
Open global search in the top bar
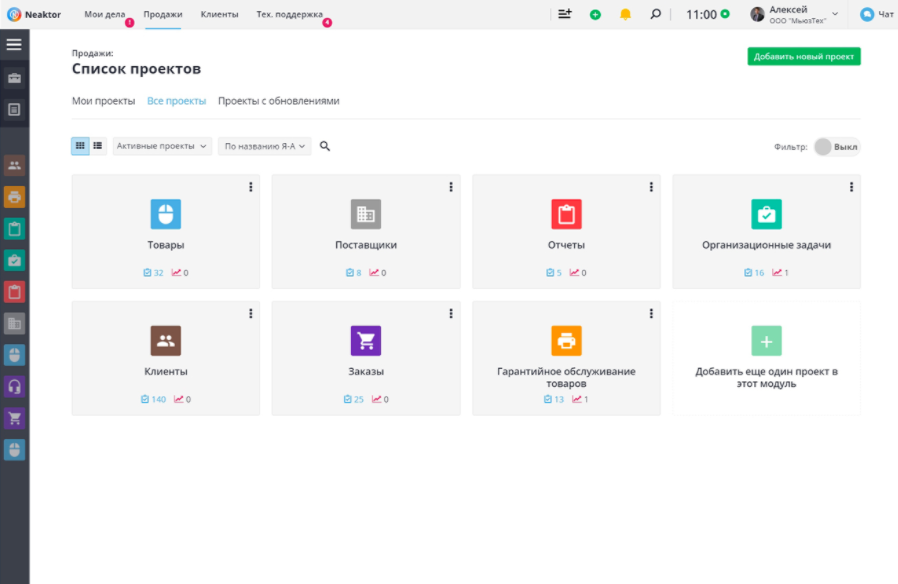[656, 14]
